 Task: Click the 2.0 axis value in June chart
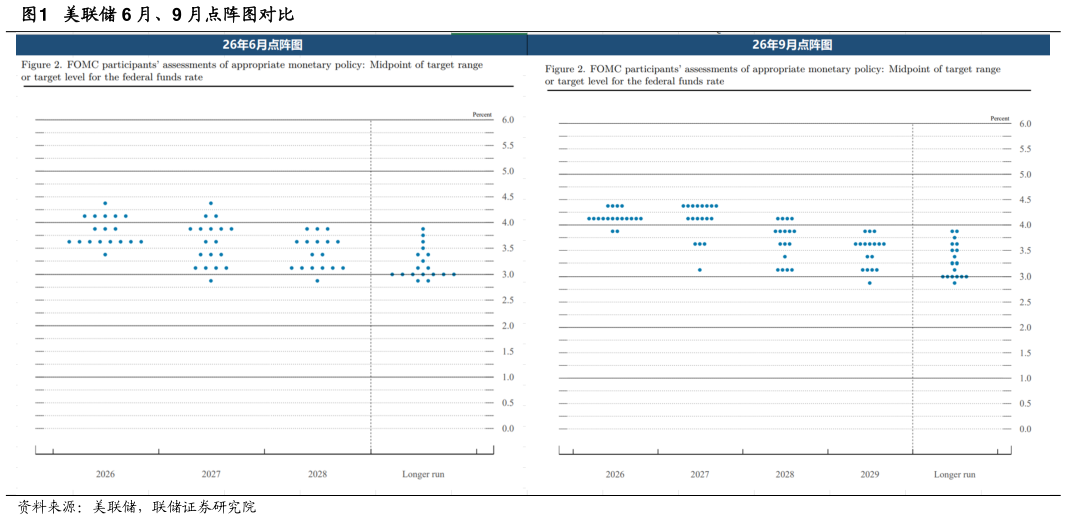[x=508, y=326]
